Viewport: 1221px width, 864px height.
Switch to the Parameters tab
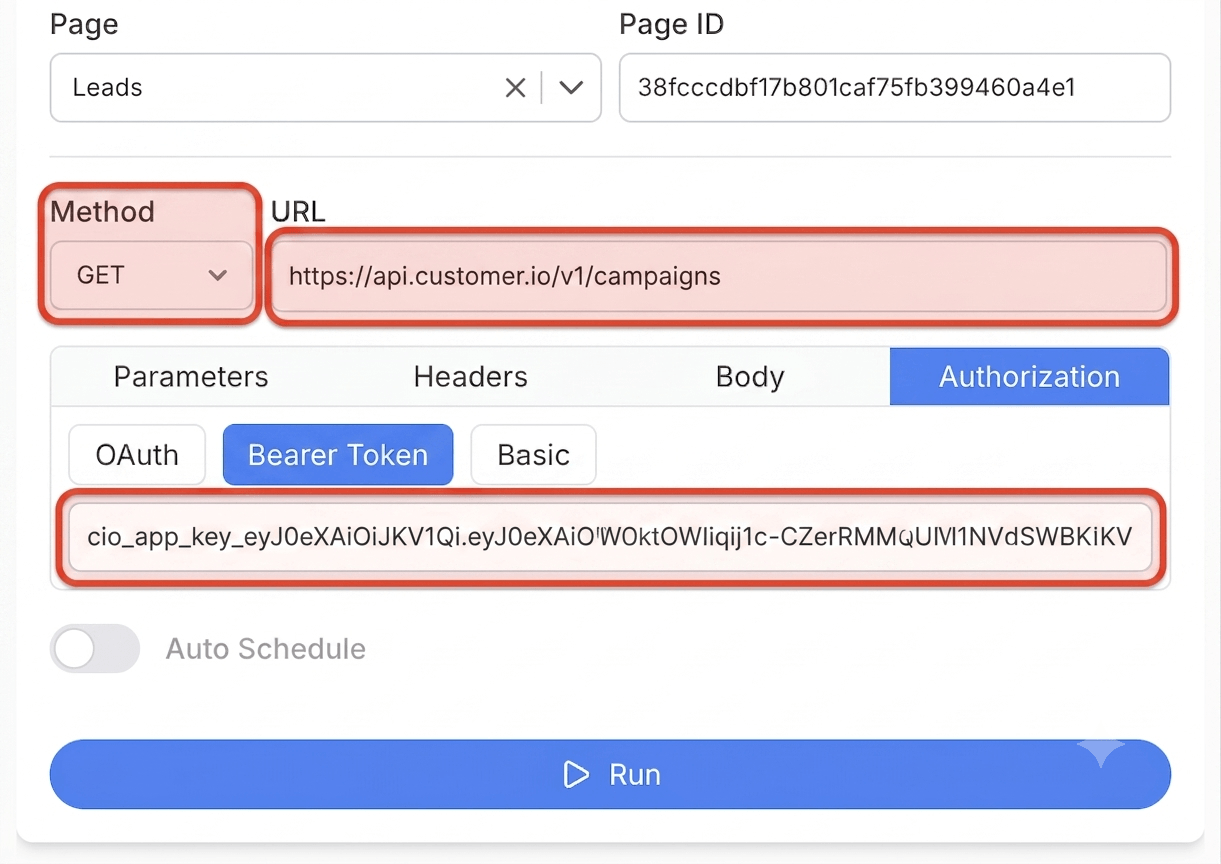pos(191,377)
